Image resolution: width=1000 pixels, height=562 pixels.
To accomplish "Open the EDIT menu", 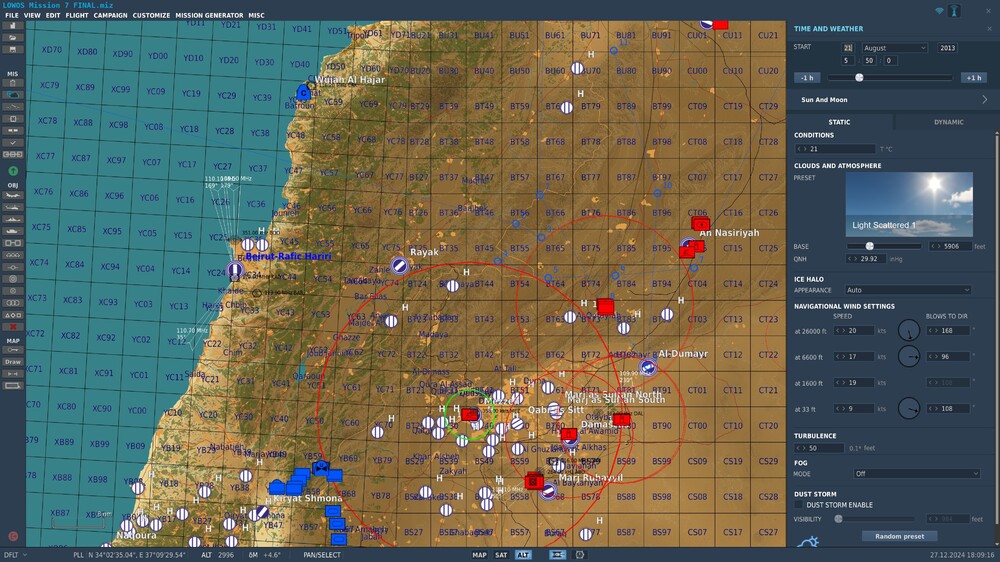I will (53, 15).
